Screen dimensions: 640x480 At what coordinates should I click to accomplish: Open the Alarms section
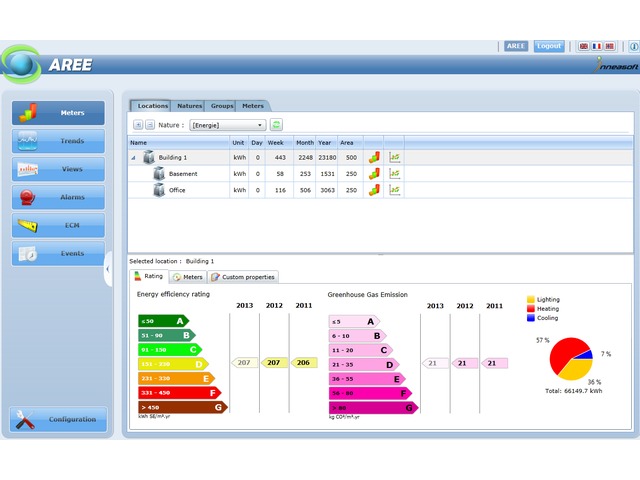(59, 198)
